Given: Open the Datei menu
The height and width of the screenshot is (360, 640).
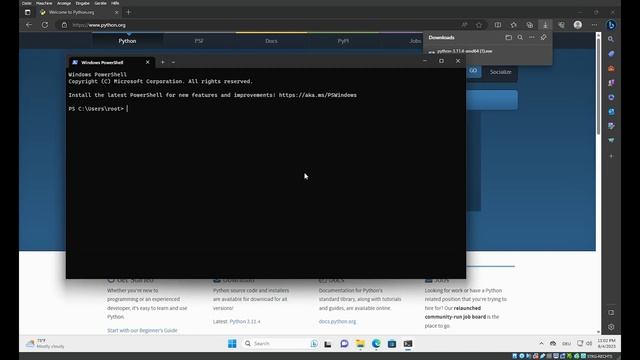Looking at the screenshot, I should 27,3.
